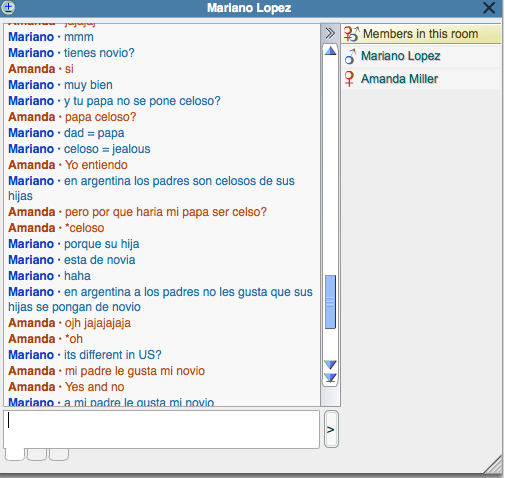Select the third blank tab below input
The width and height of the screenshot is (505, 478).
pyautogui.click(x=59, y=454)
